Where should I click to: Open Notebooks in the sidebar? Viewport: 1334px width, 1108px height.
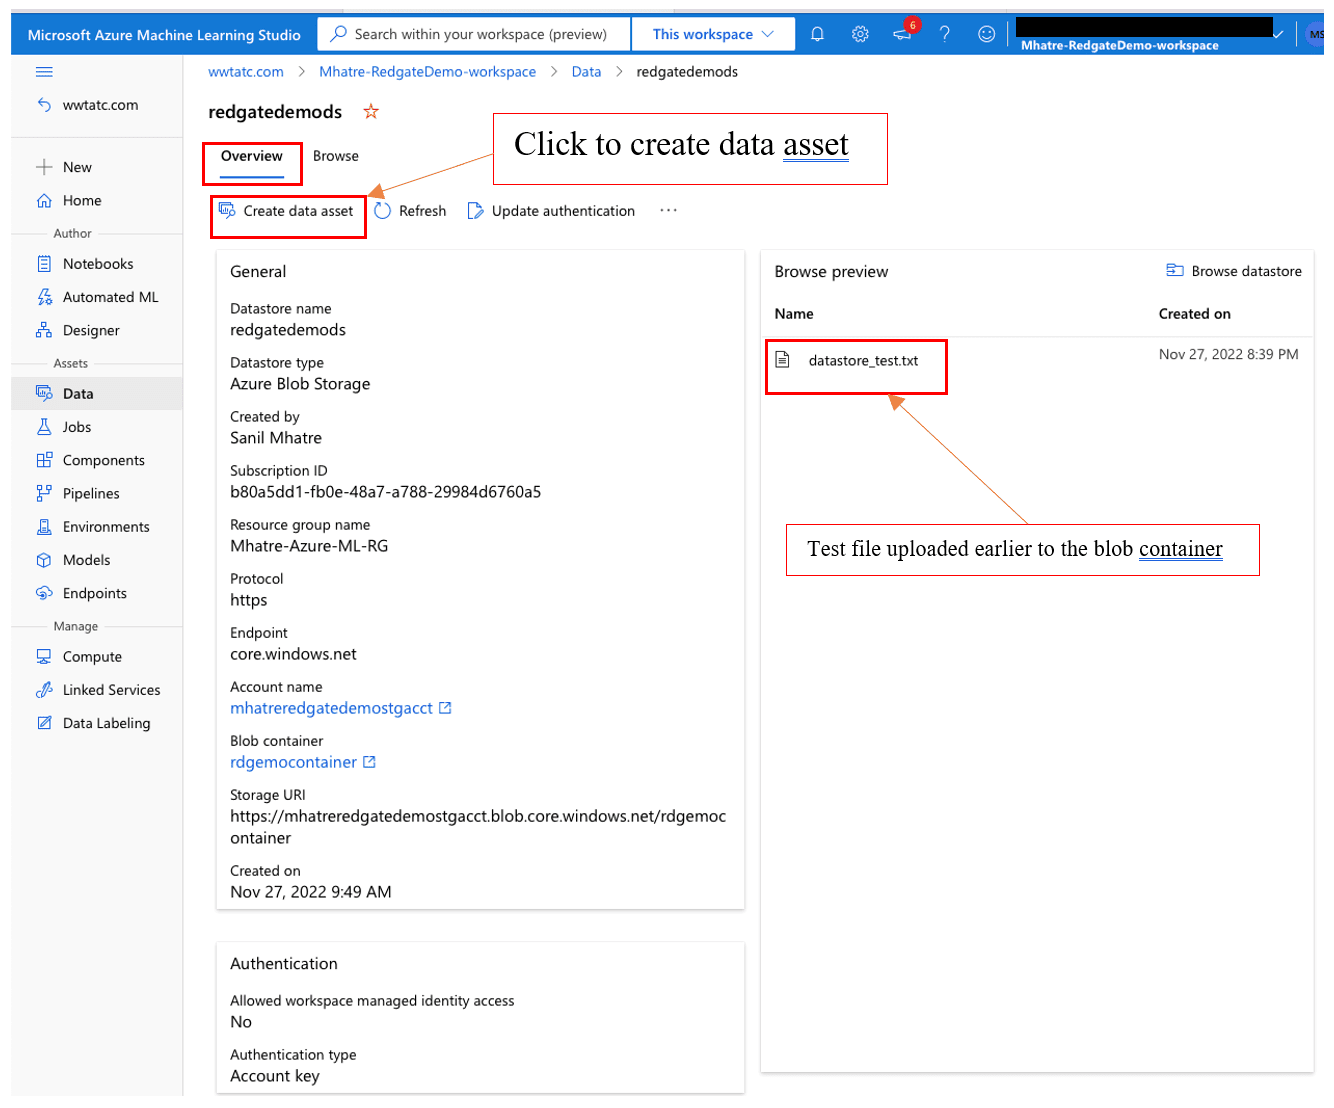click(x=97, y=264)
